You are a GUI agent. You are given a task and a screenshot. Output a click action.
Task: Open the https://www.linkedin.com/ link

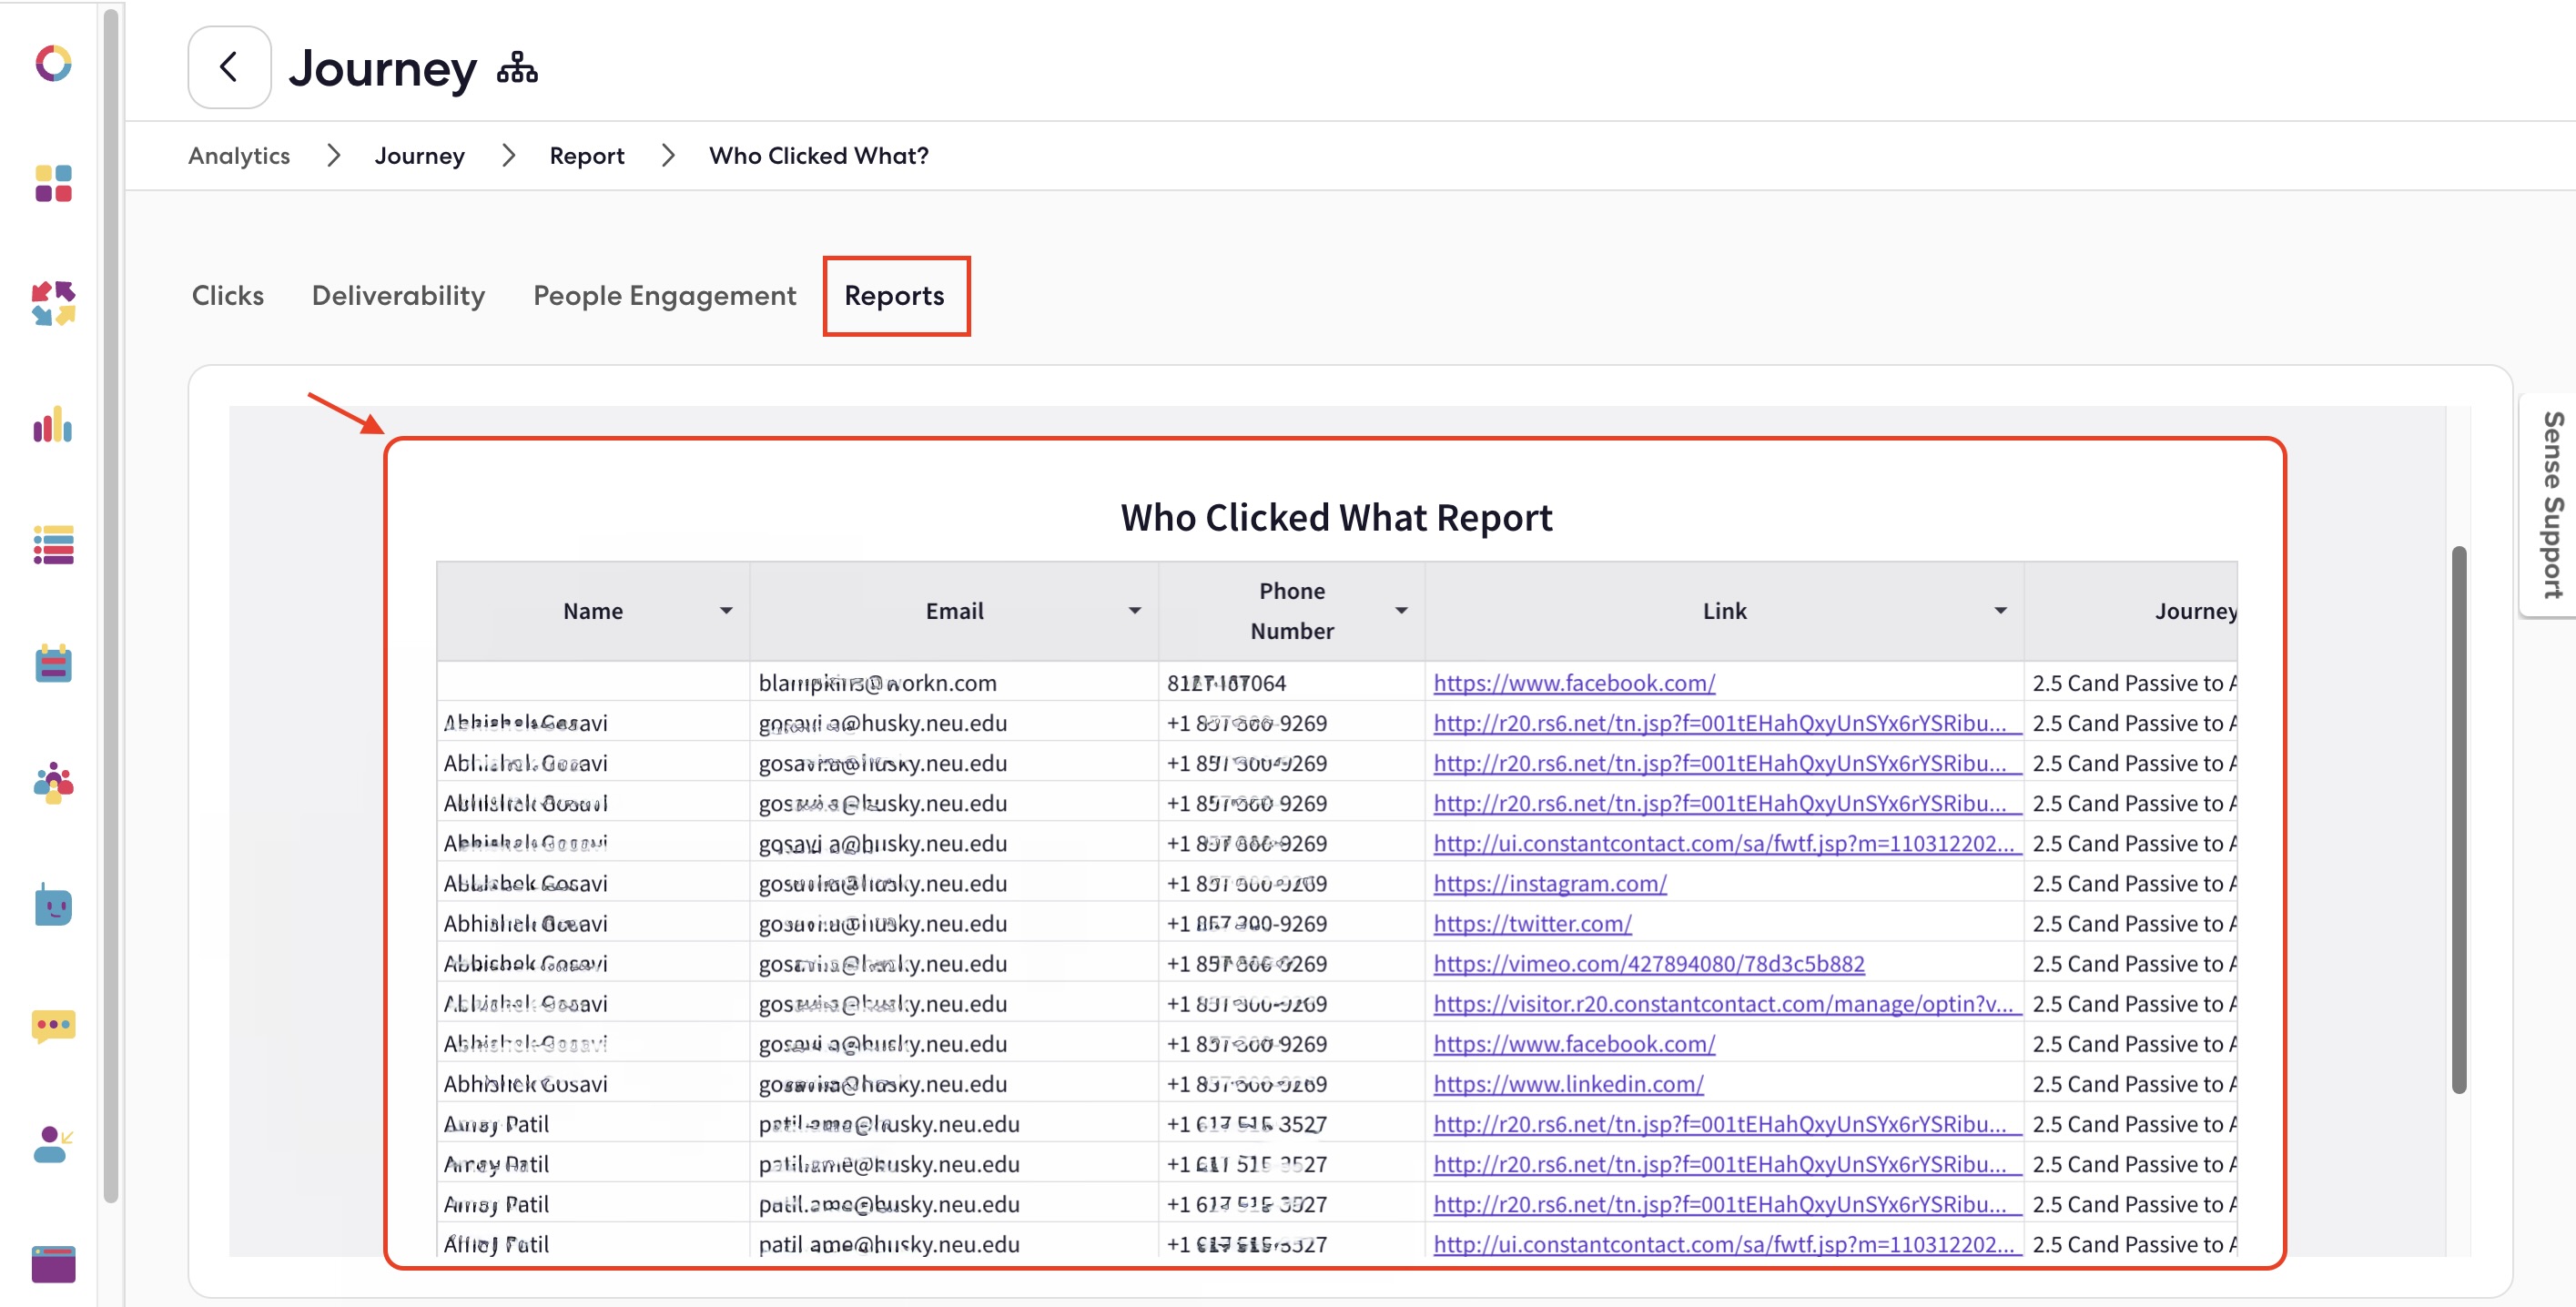[x=1568, y=1084]
